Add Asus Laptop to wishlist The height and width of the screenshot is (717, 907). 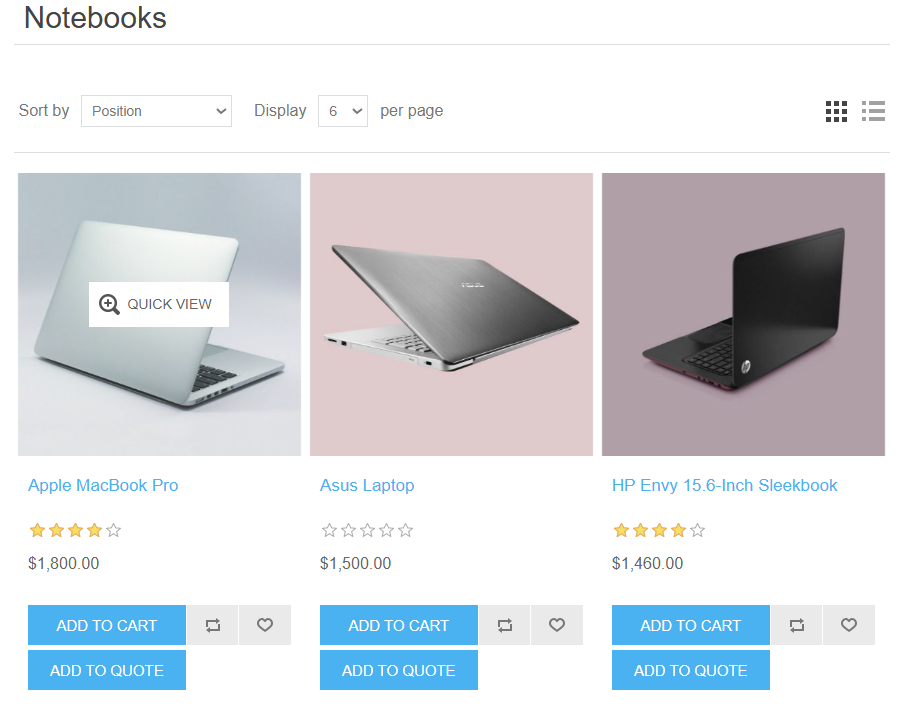pos(557,625)
